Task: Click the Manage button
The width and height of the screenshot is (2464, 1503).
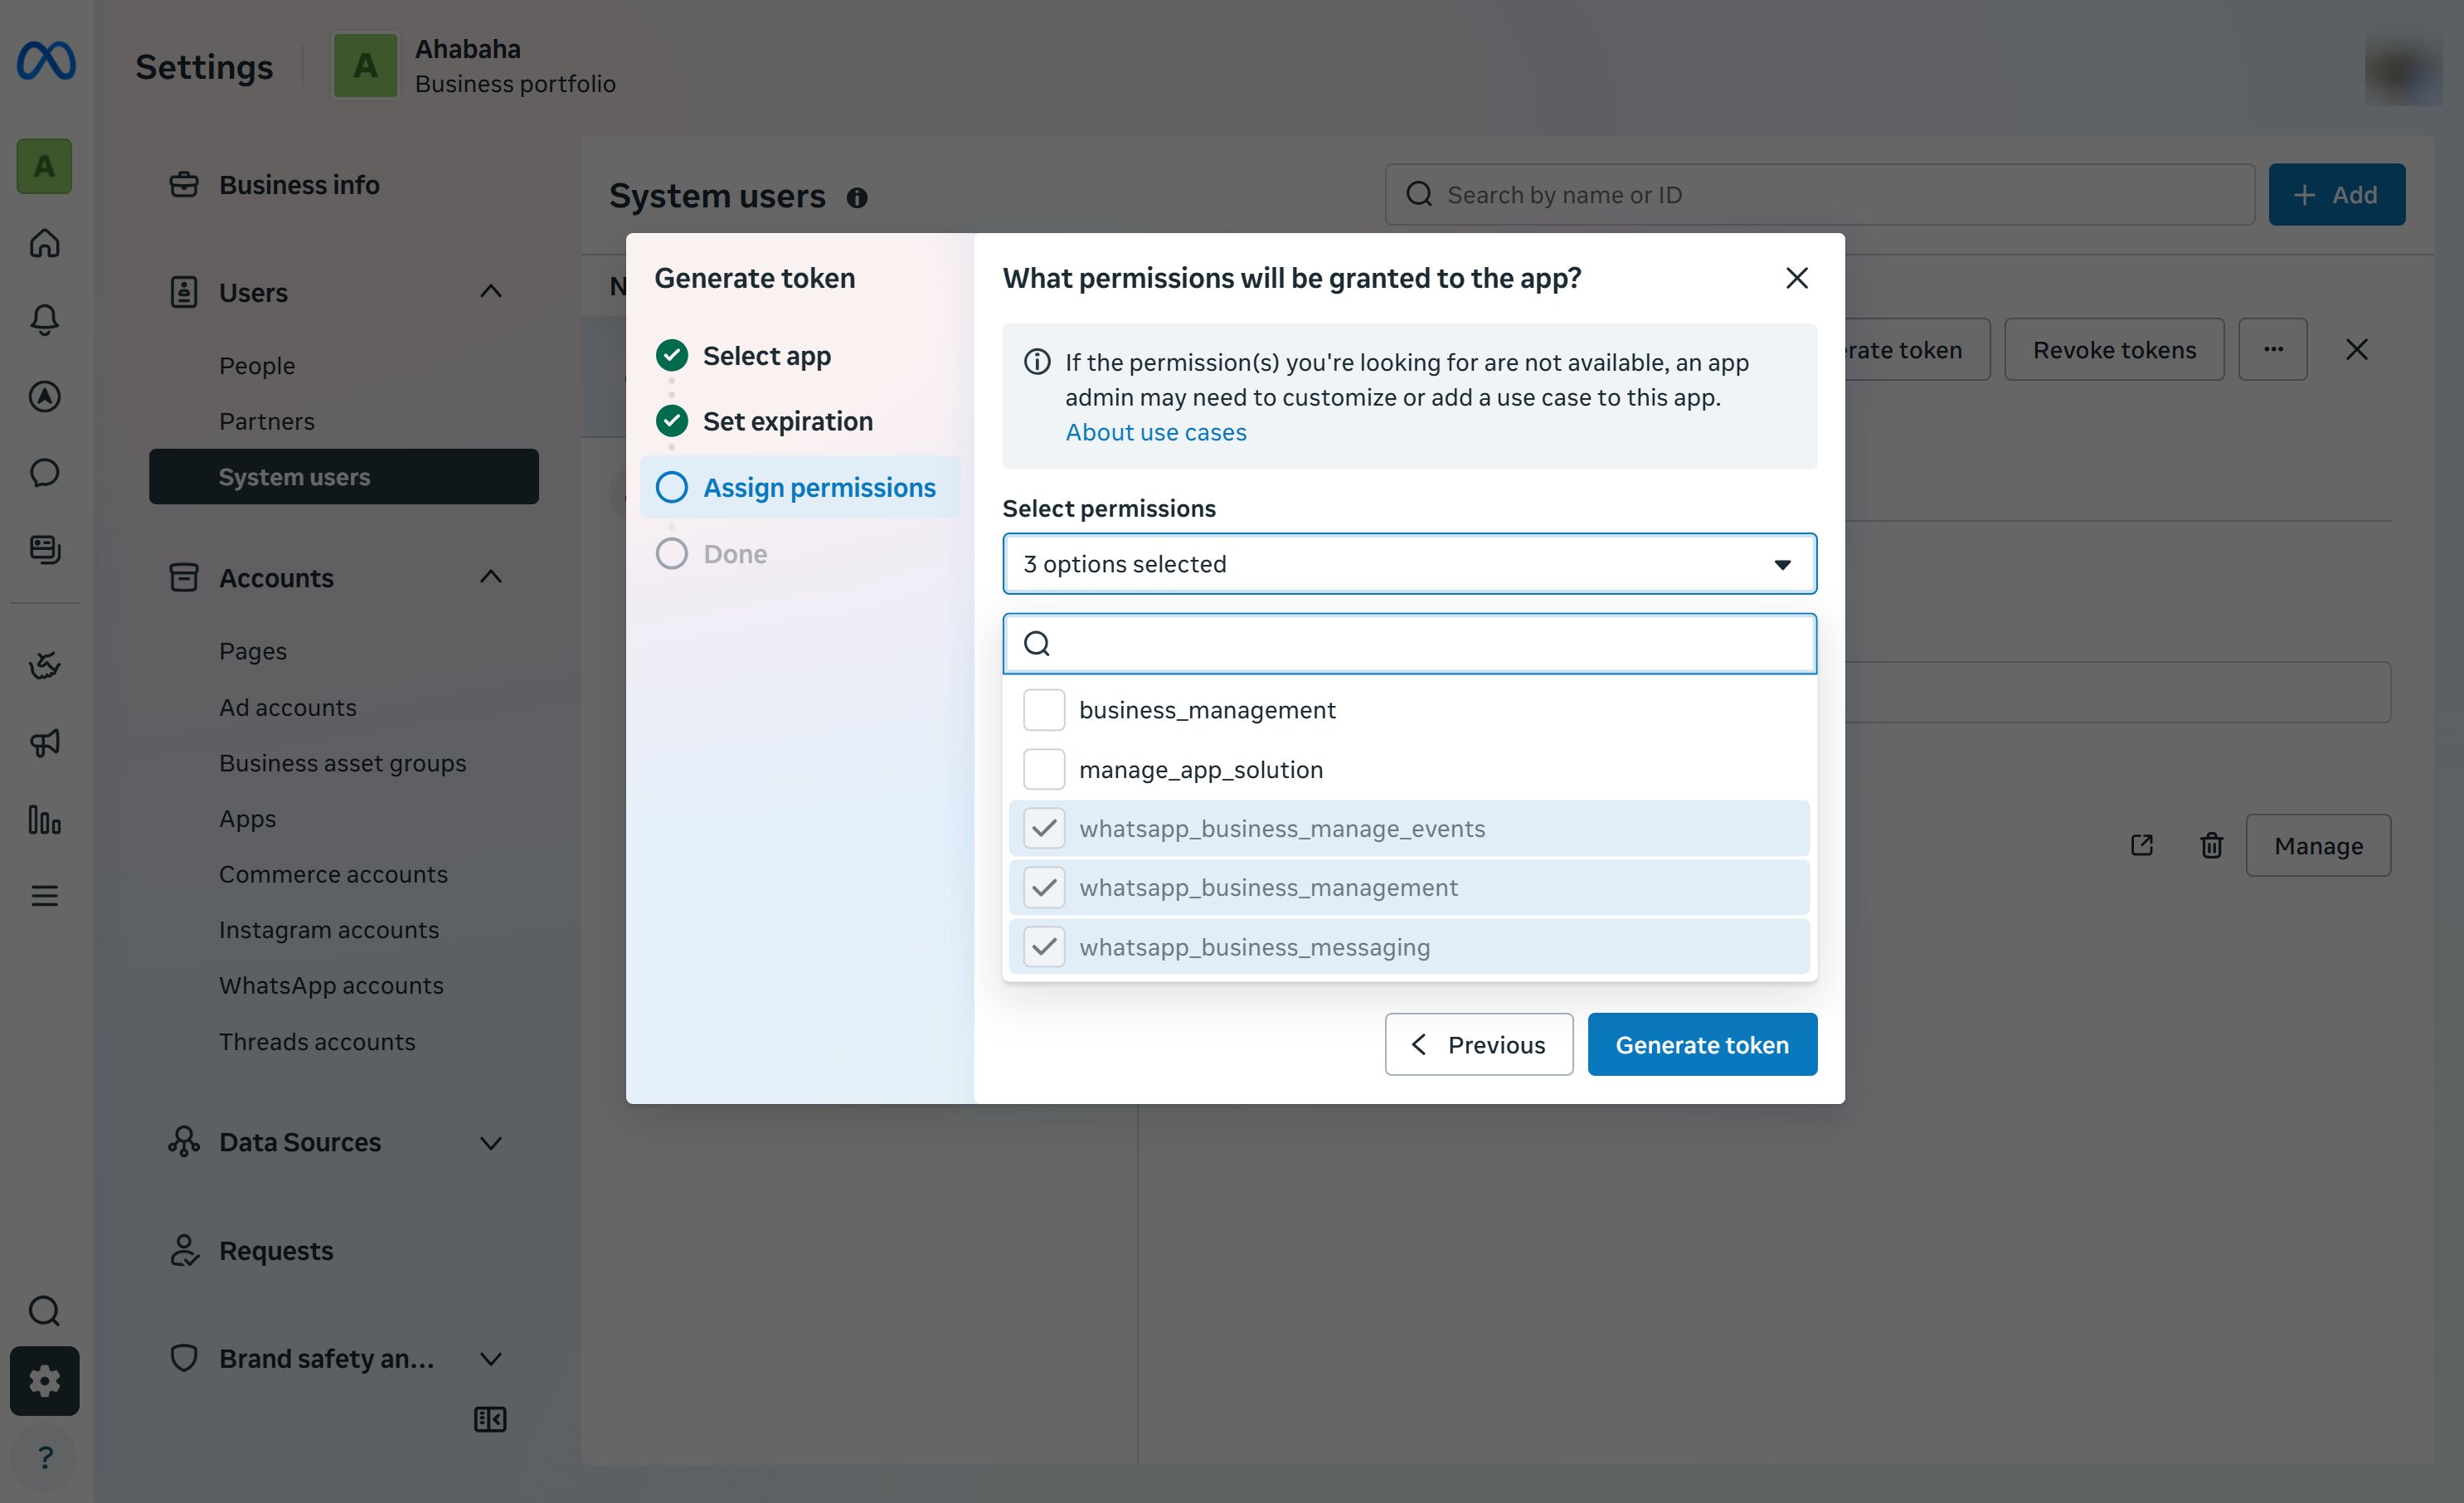Action: click(2318, 845)
